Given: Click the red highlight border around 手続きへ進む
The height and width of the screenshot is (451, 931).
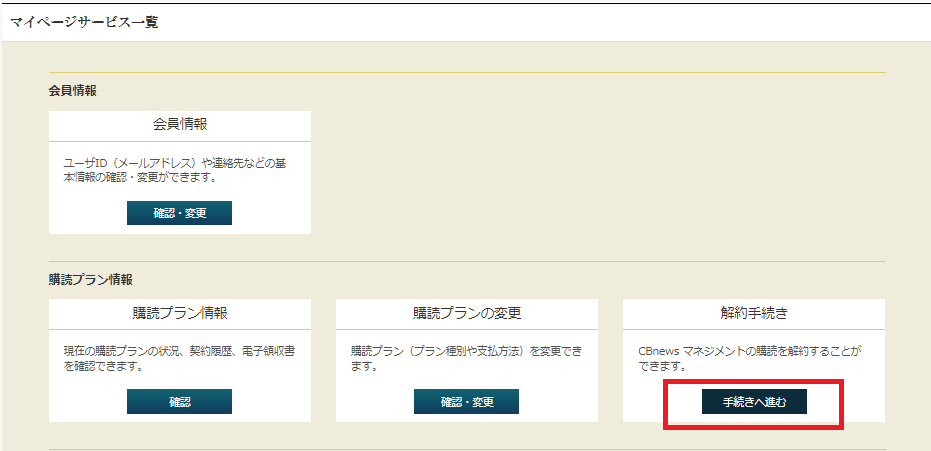Looking at the screenshot, I should pyautogui.click(x=753, y=380).
